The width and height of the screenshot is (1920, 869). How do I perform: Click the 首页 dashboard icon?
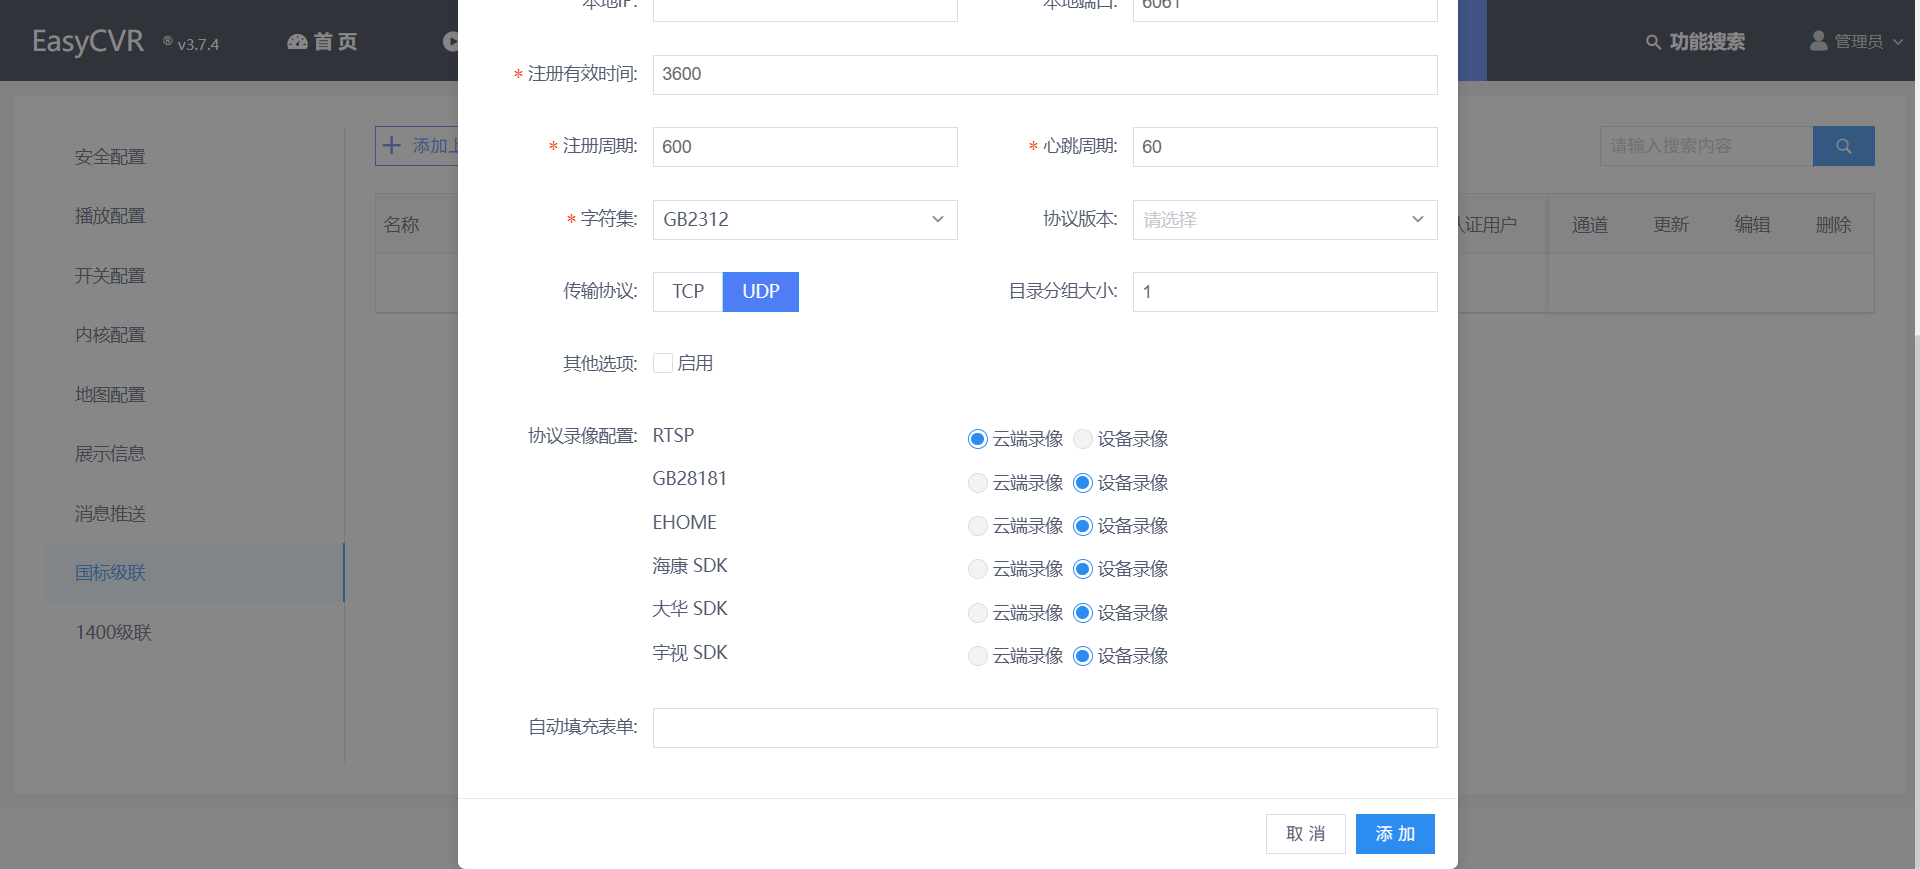click(x=297, y=42)
